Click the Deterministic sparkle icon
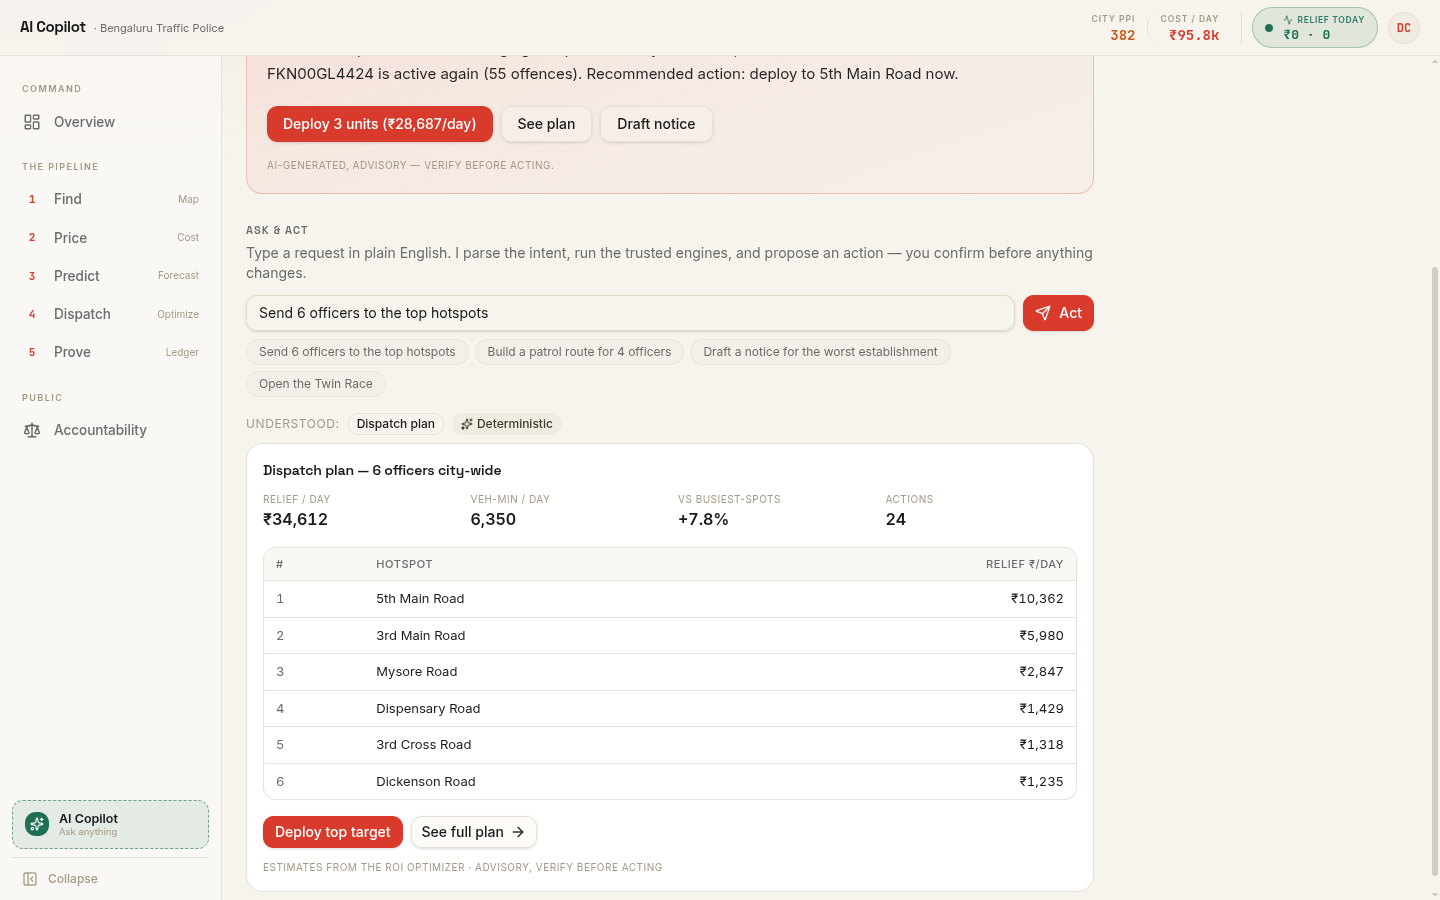Image resolution: width=1440 pixels, height=900 pixels. [466, 424]
